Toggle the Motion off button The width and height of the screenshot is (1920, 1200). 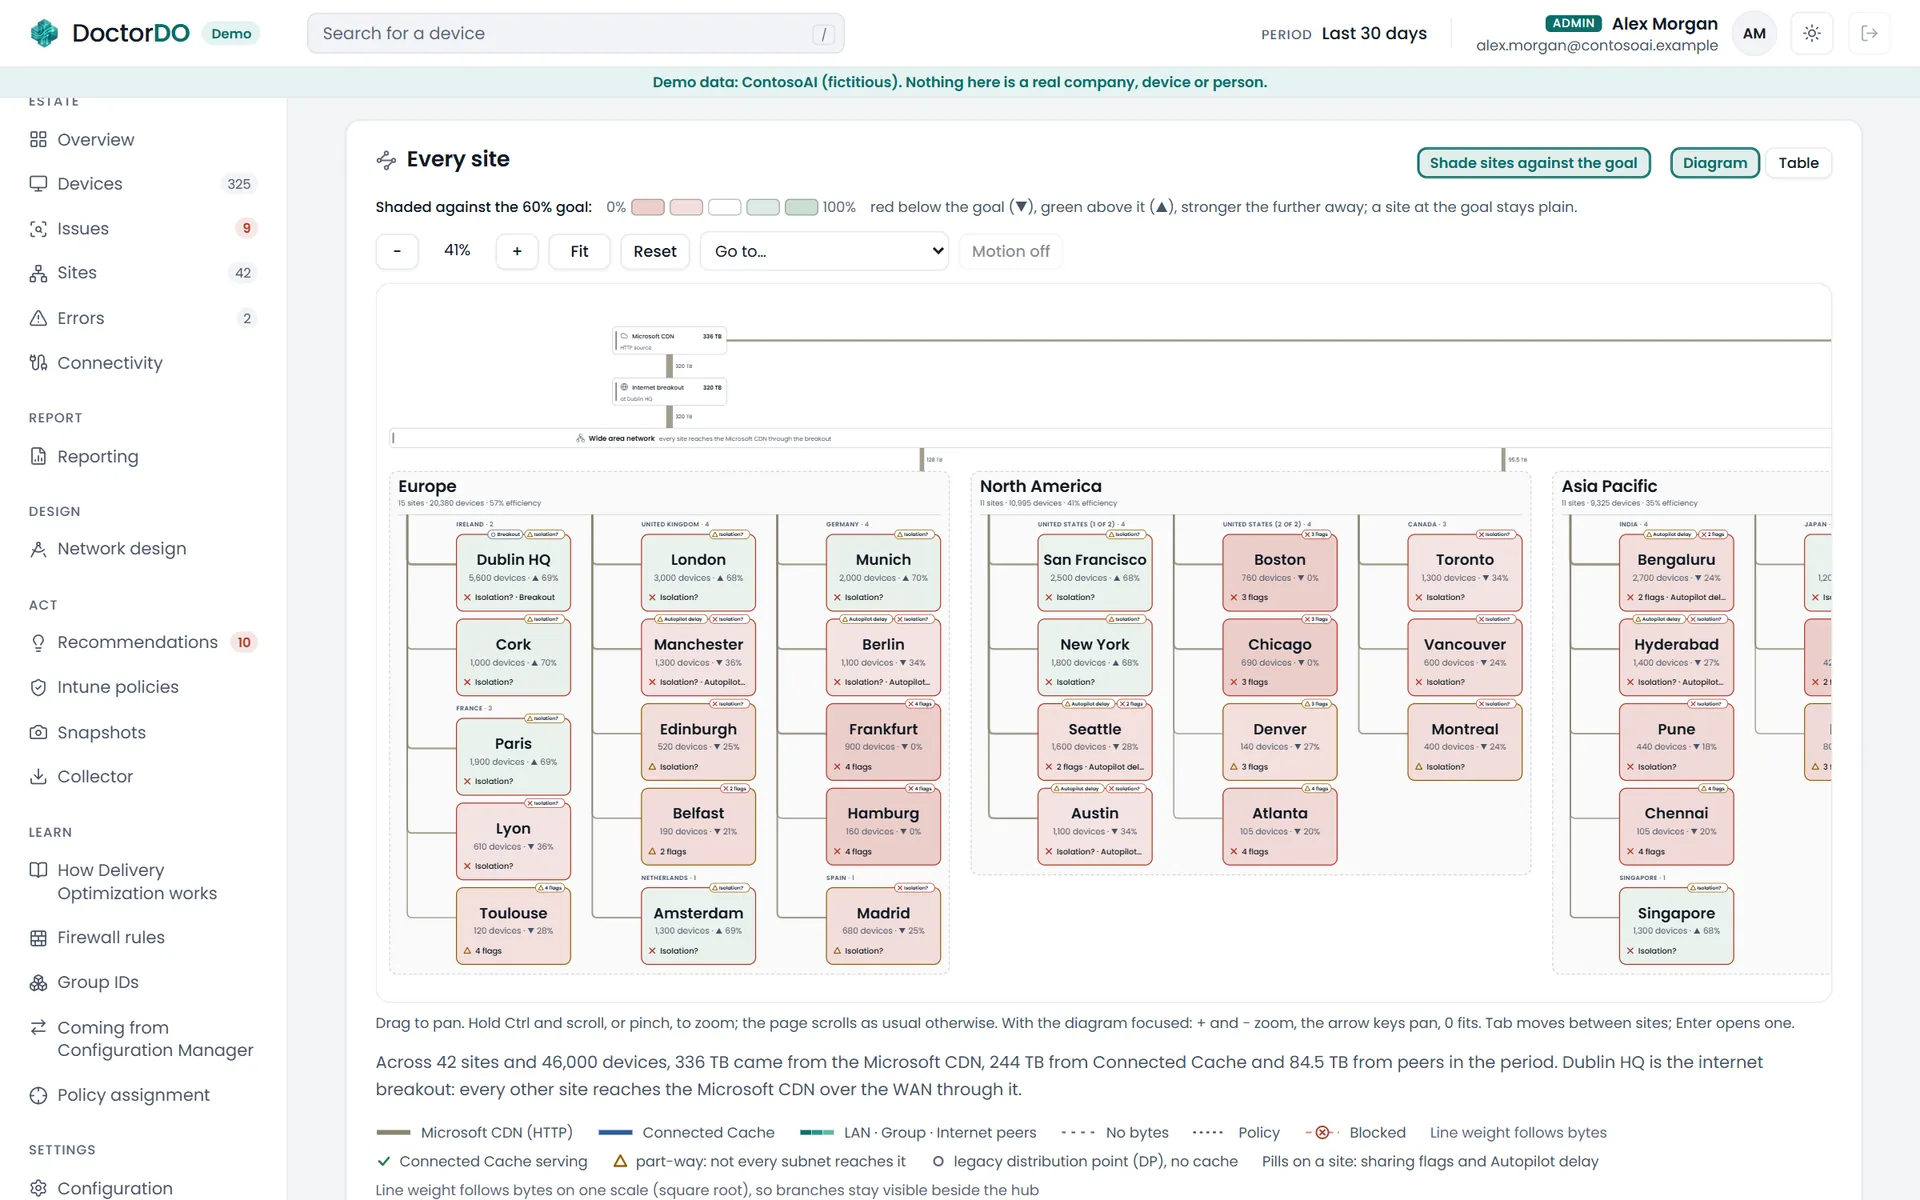point(1010,251)
